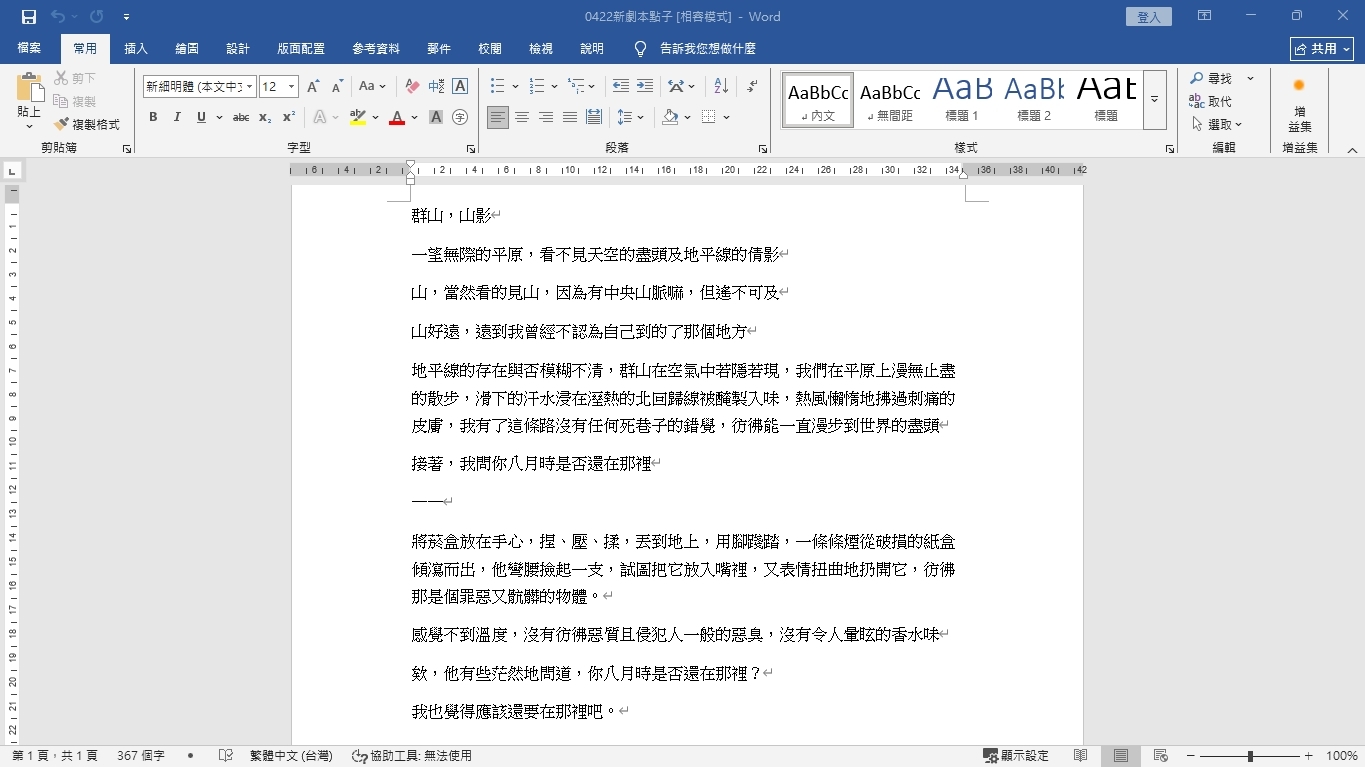
Task: Switch to web layout view in status bar
Action: point(1161,756)
